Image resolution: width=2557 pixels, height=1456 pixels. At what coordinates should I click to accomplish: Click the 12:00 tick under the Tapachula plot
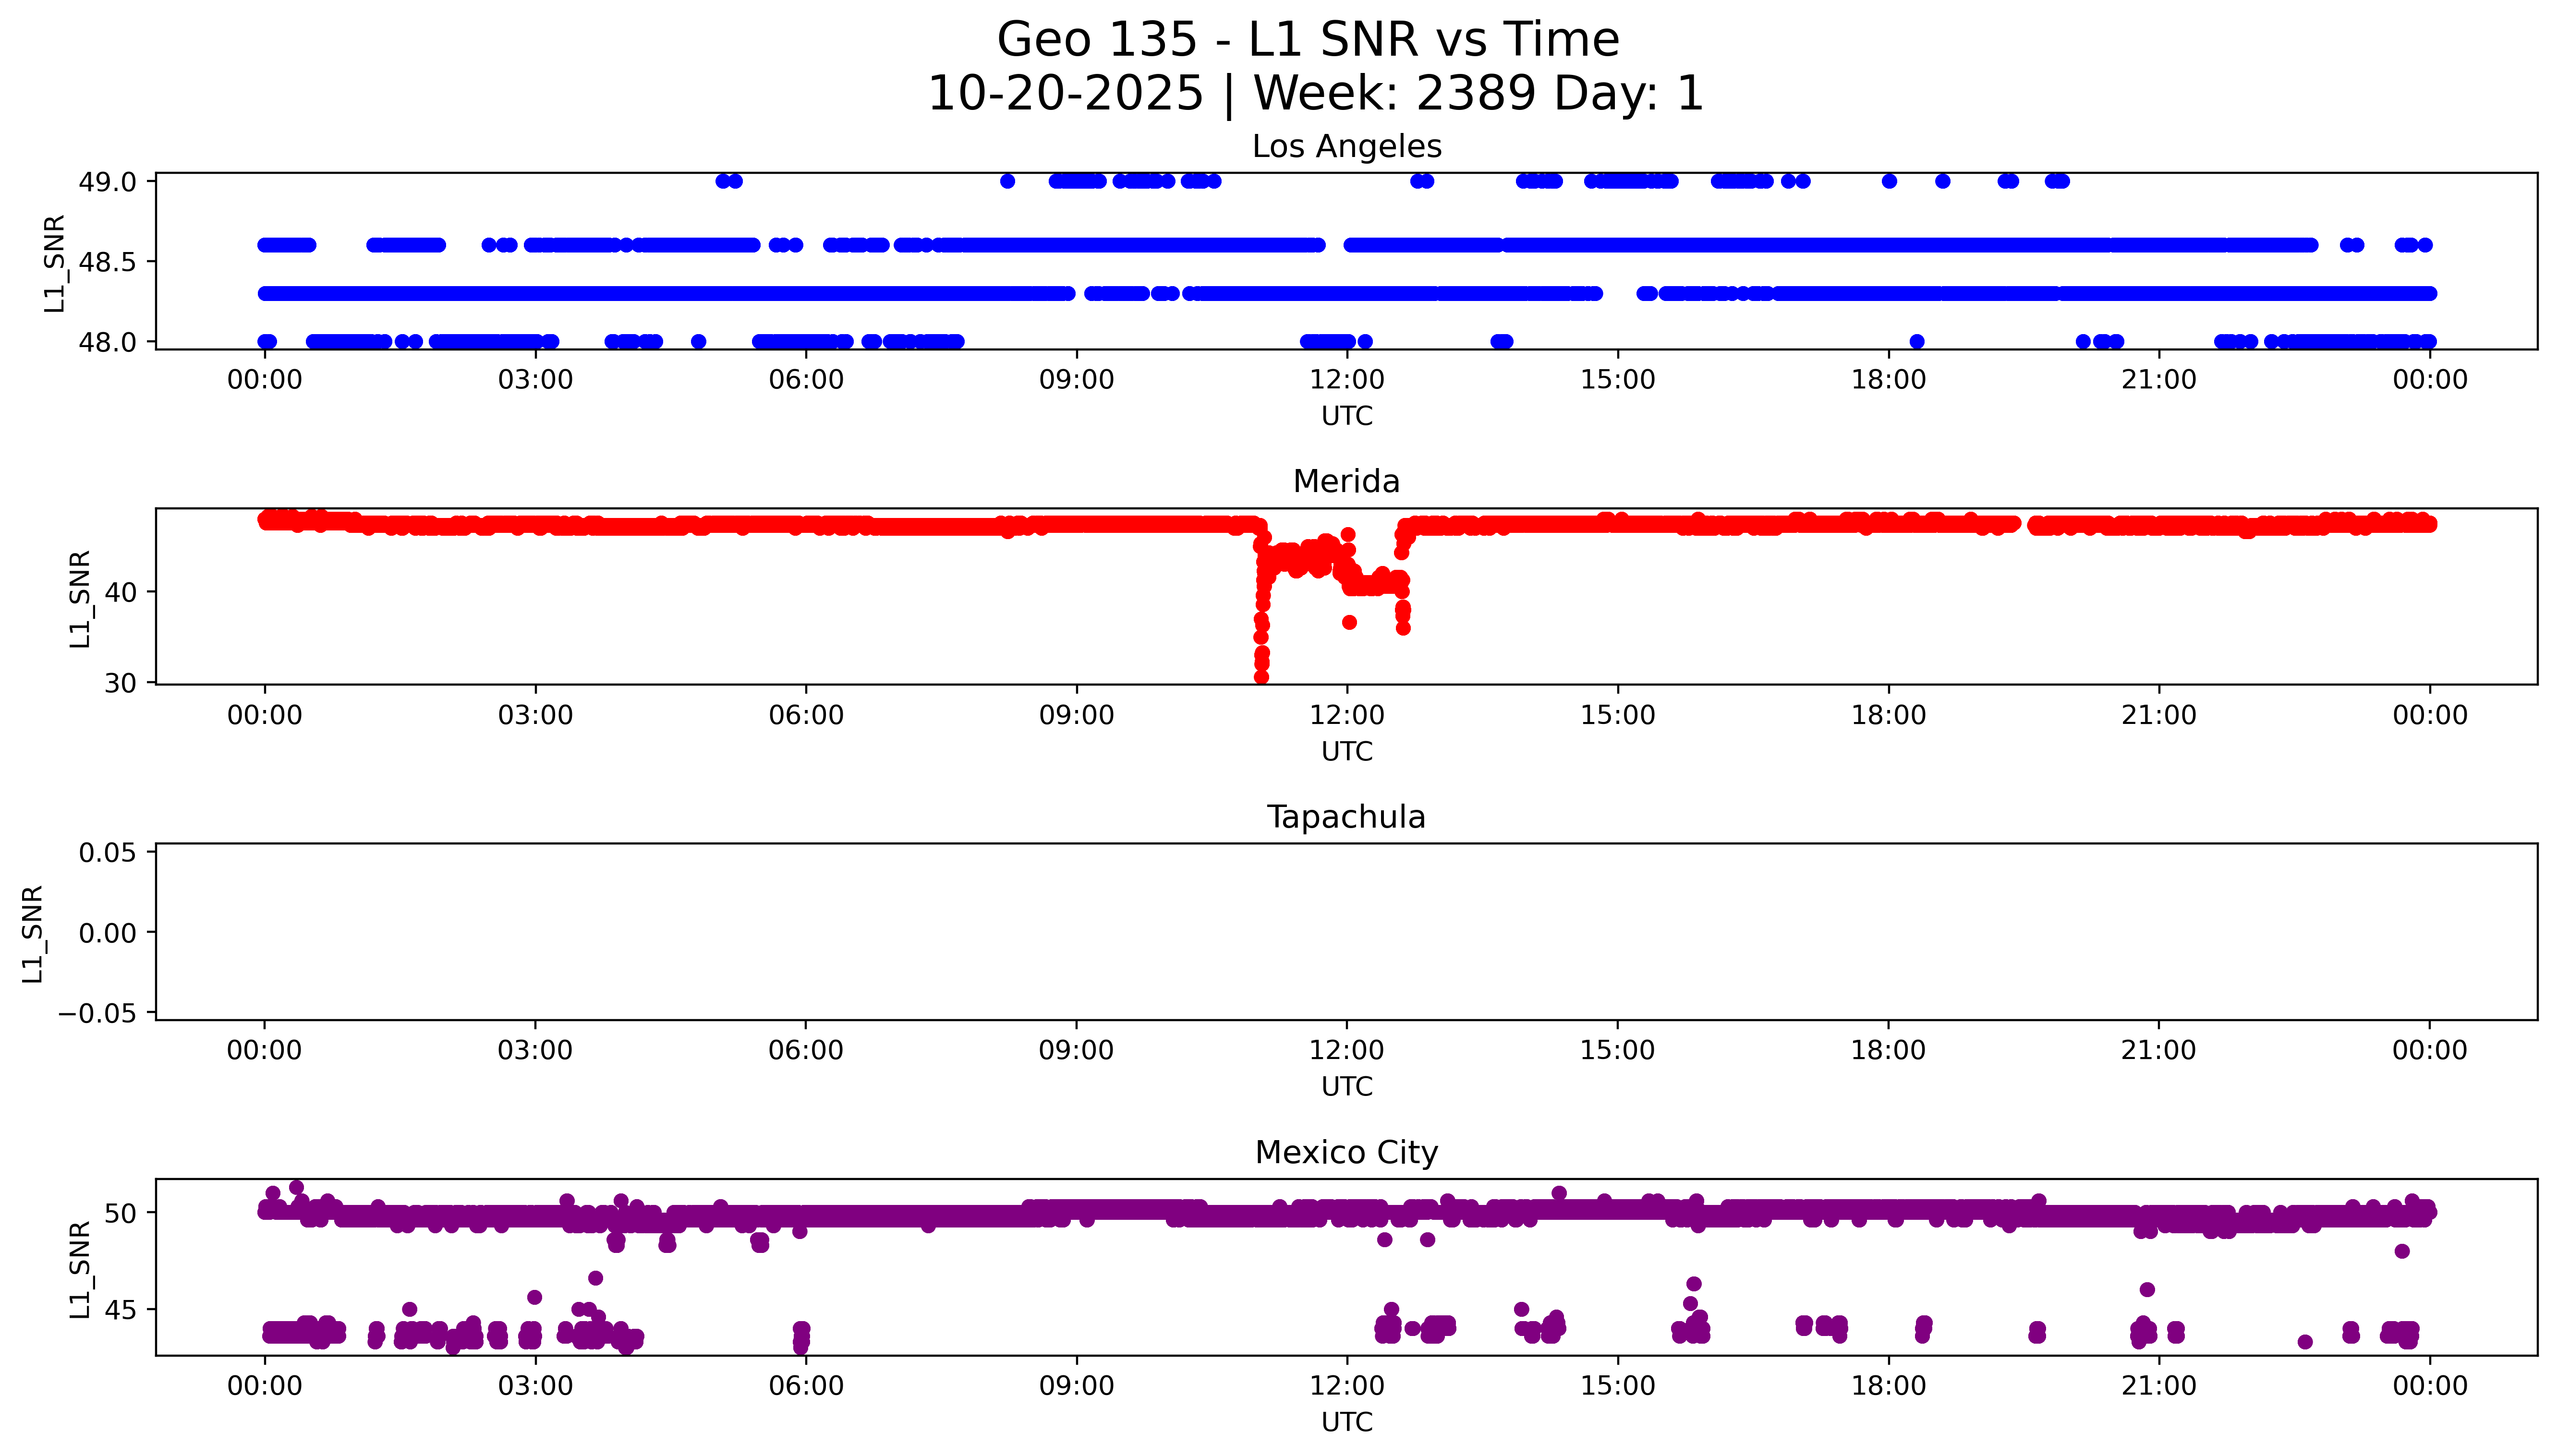[x=1346, y=1051]
